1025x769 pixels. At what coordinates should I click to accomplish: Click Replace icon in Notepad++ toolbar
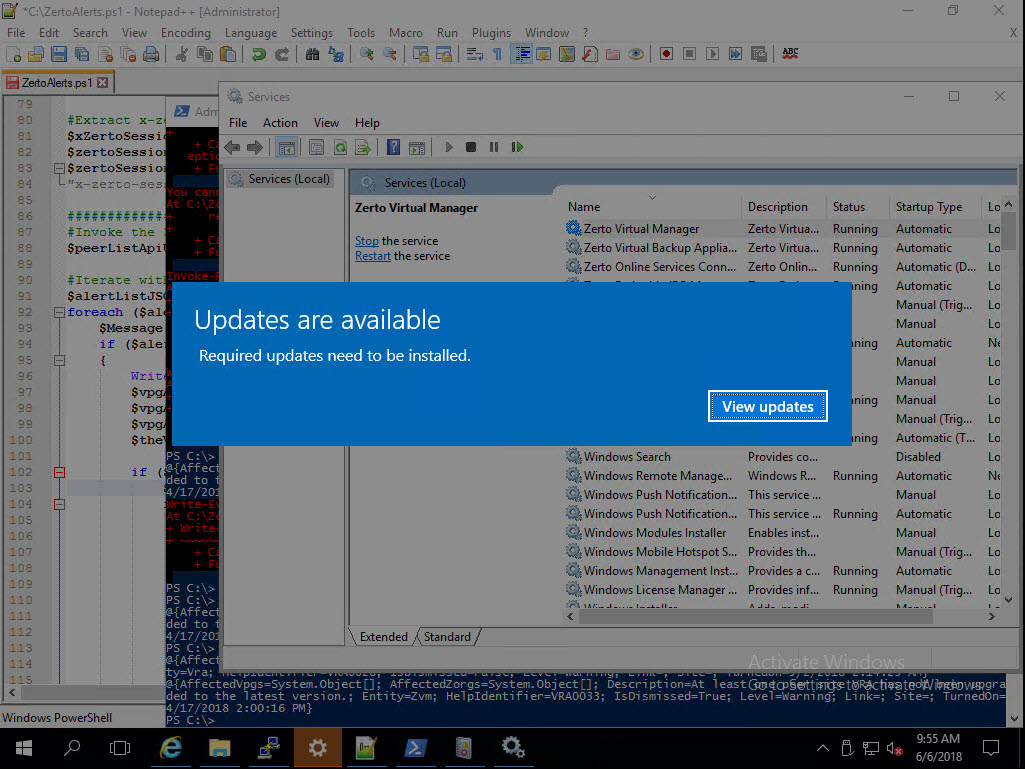336,54
